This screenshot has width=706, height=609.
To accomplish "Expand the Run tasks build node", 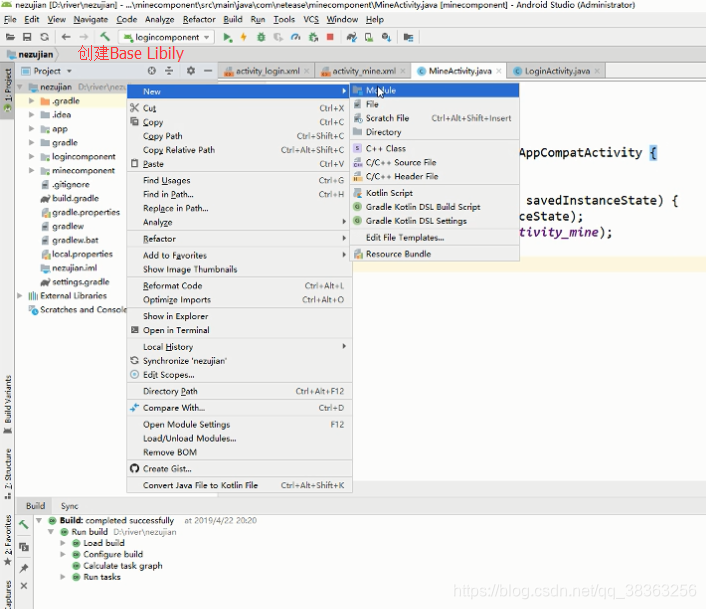I will (x=63, y=577).
